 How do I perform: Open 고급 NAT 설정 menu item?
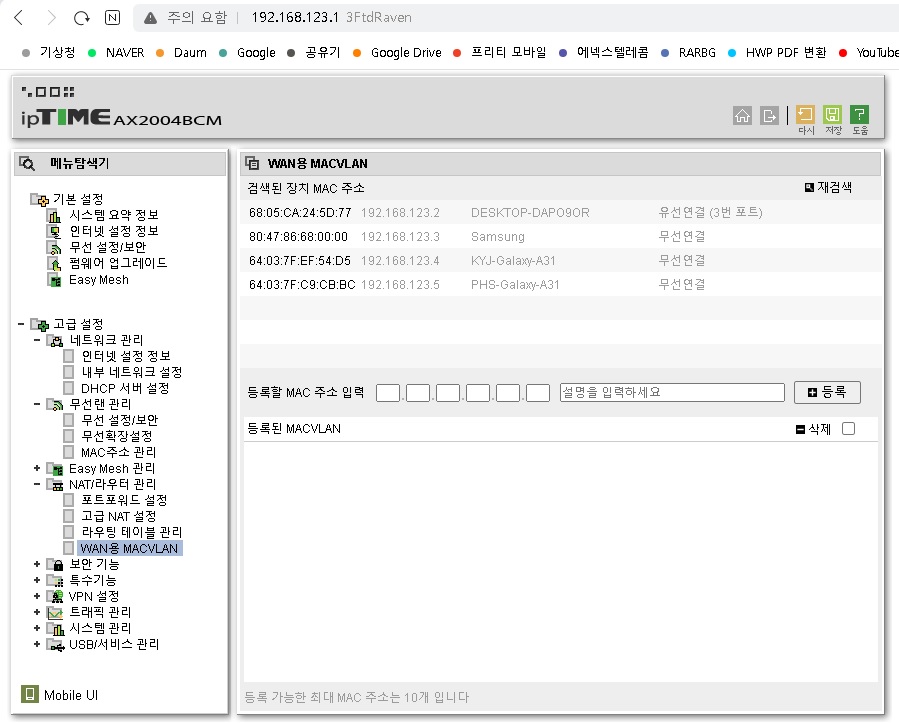coord(119,516)
